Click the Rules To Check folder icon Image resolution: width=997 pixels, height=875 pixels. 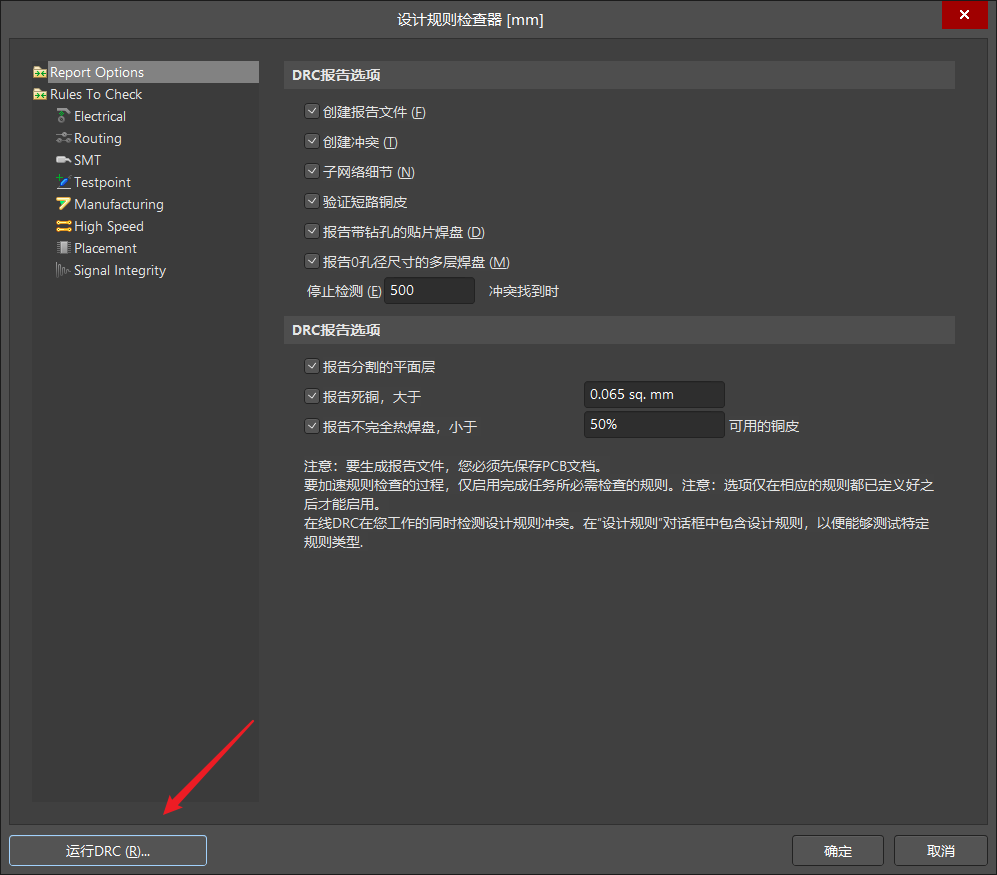tap(40, 94)
